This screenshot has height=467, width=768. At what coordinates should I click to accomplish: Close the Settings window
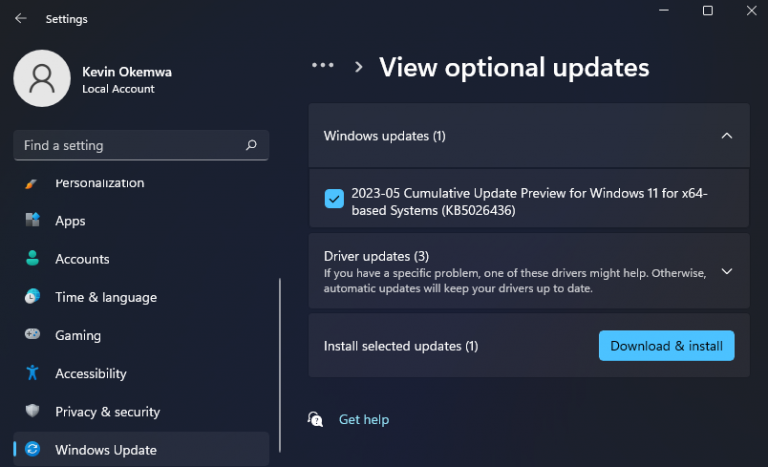751,10
